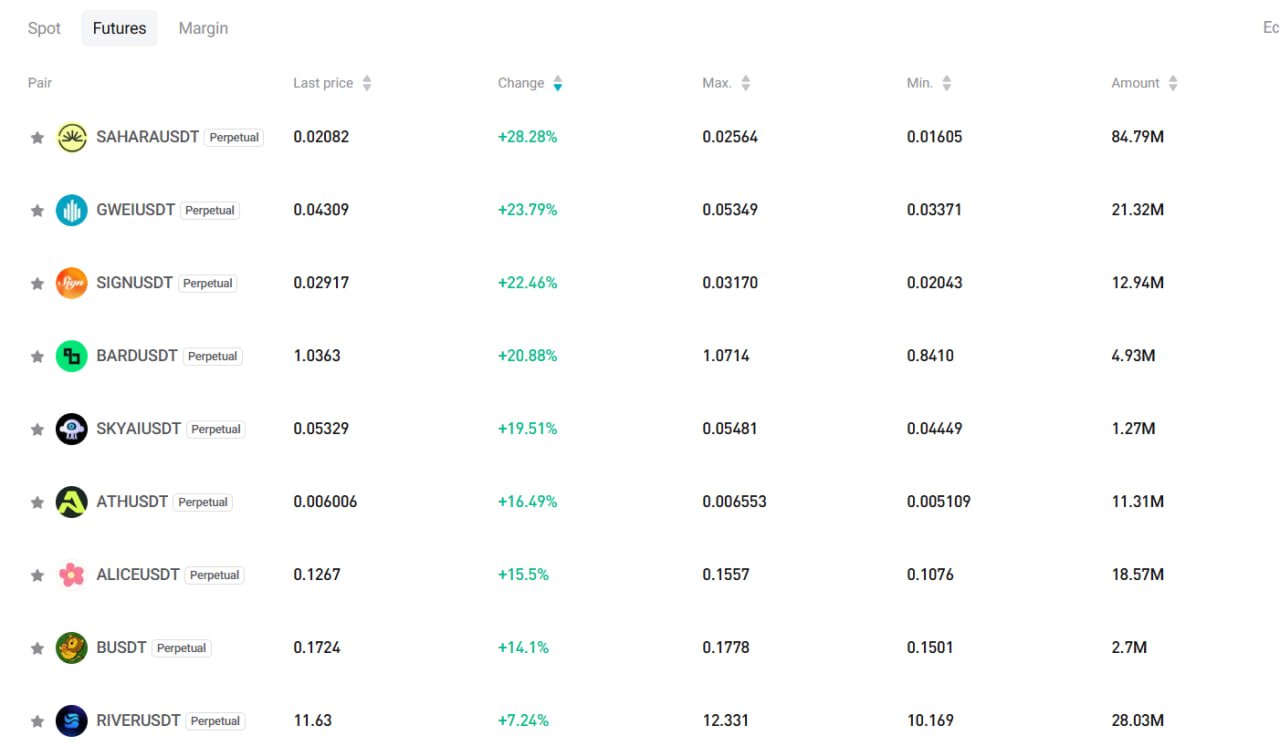Sort by Max. column arrows

746,84
